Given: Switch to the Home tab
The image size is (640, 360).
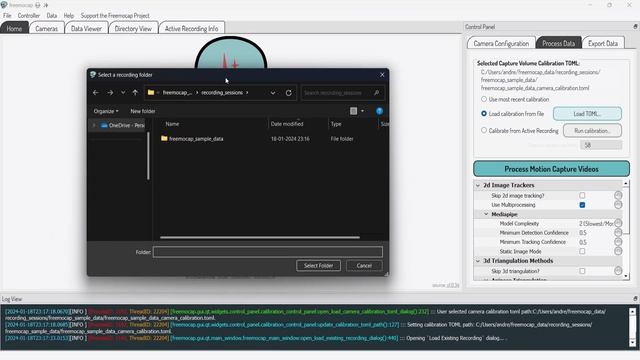Looking at the screenshot, I should coord(14,28).
